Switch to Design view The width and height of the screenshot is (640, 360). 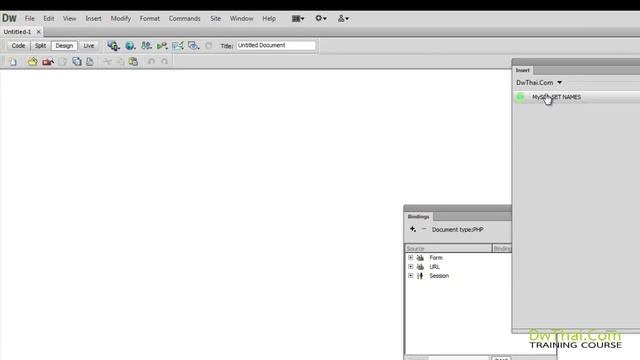point(64,46)
